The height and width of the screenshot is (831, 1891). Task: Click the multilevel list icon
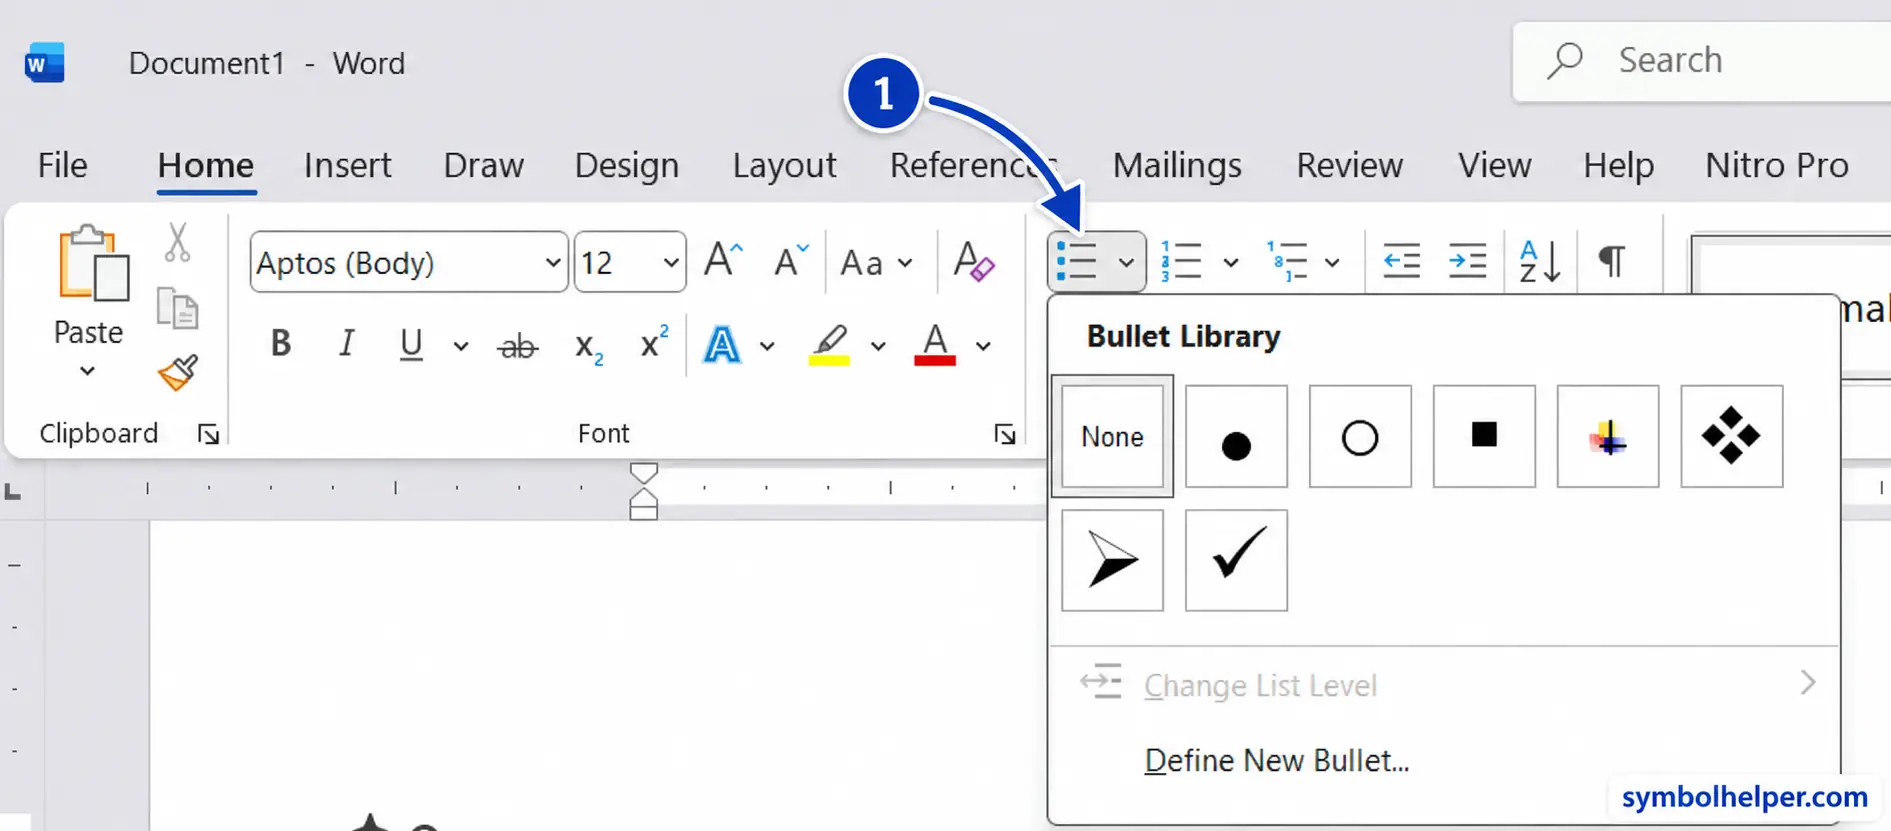[1287, 261]
